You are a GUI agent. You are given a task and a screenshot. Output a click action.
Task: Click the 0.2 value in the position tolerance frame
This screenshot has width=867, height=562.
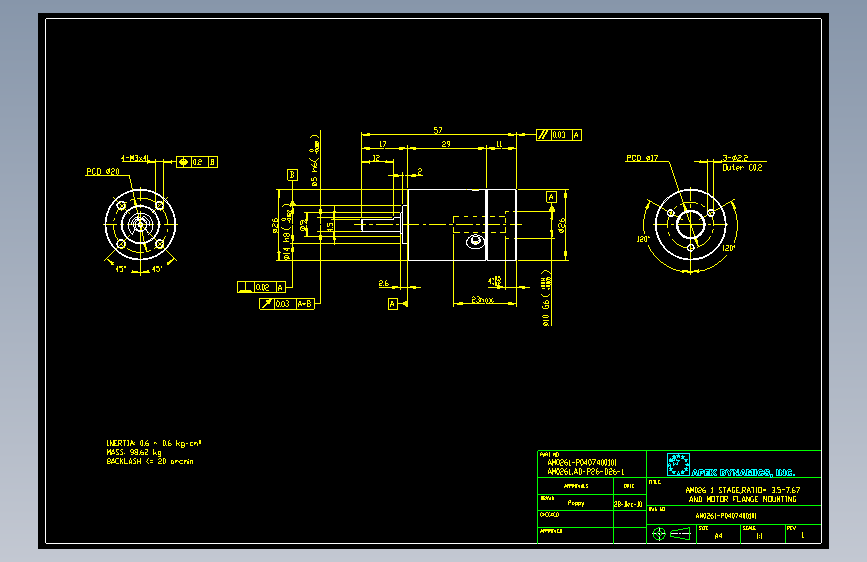(197, 162)
